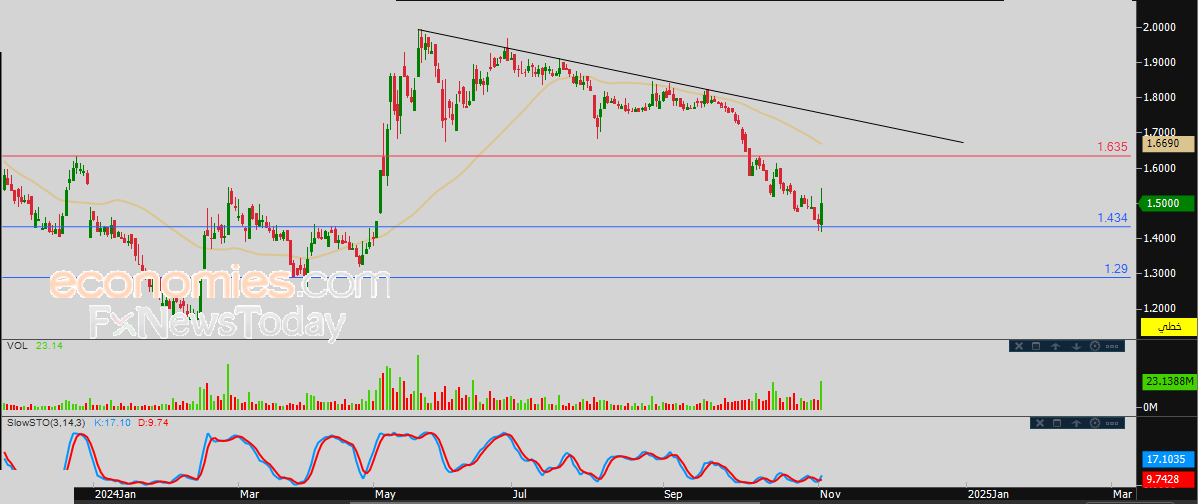
Task: Open more options for SlowSTO panel
Action: (x=1112, y=422)
